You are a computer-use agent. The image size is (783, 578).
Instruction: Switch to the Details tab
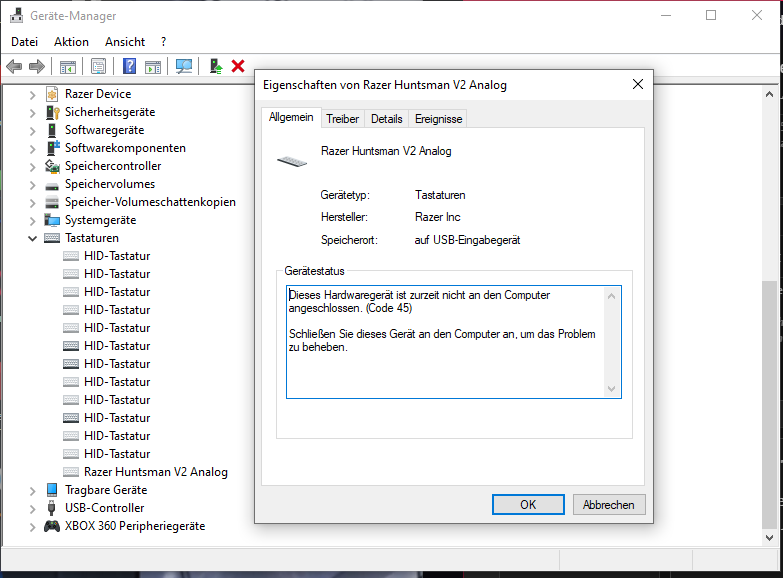tap(387, 119)
